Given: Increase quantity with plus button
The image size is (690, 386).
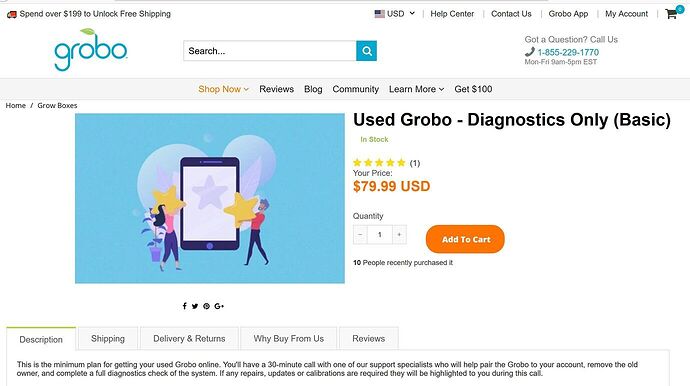Looking at the screenshot, I should 399,235.
